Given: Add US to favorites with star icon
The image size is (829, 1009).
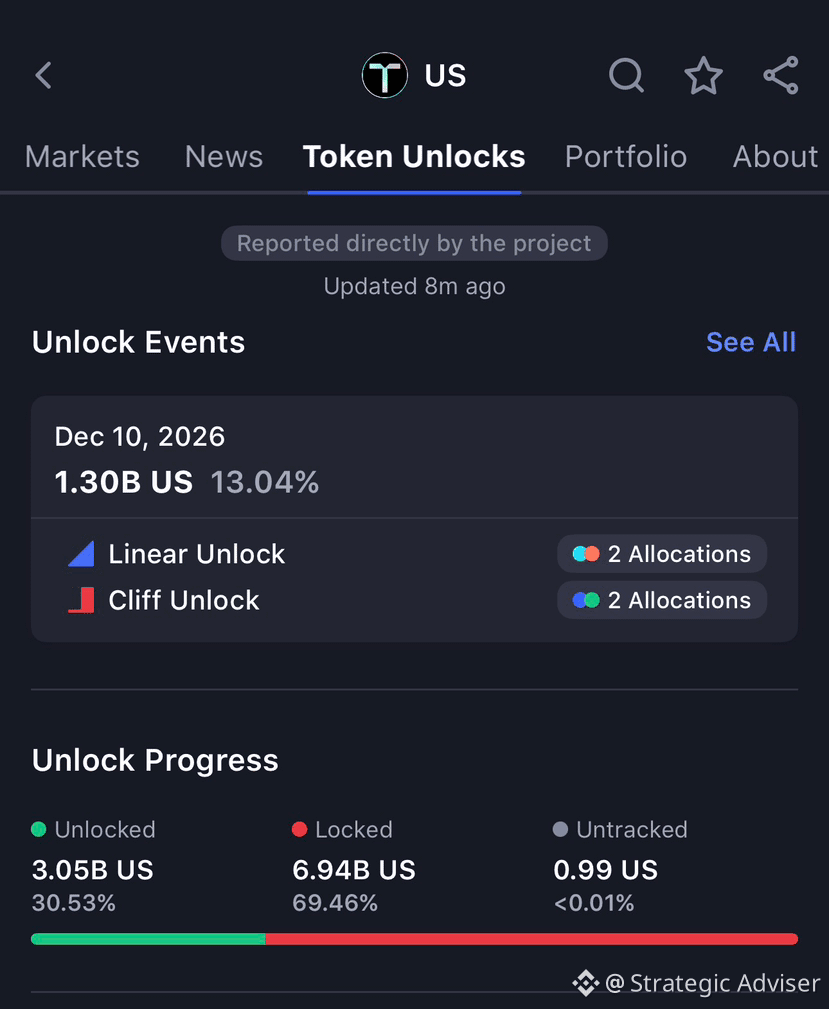Looking at the screenshot, I should click(x=703, y=75).
